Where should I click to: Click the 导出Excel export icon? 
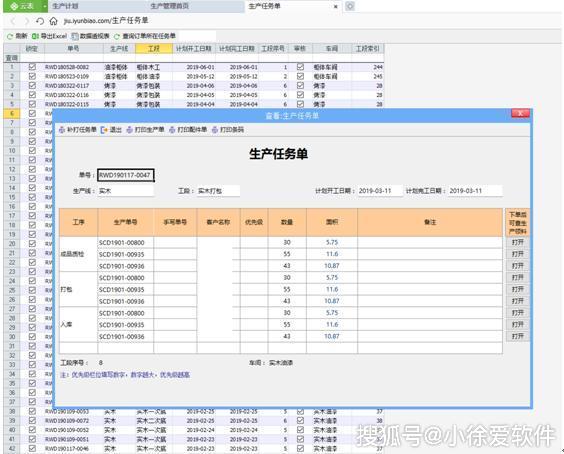click(x=35, y=36)
